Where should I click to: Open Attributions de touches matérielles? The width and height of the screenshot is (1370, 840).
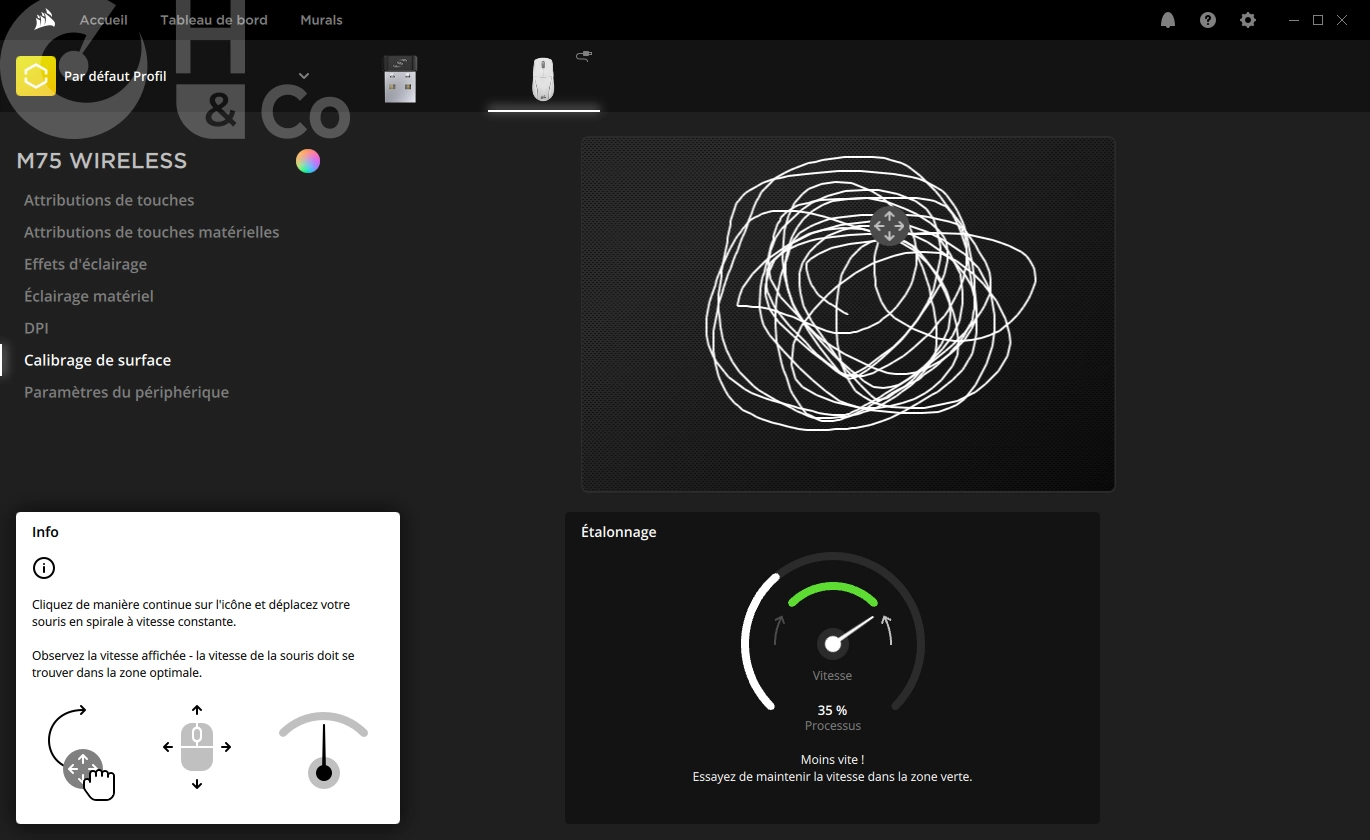point(152,232)
